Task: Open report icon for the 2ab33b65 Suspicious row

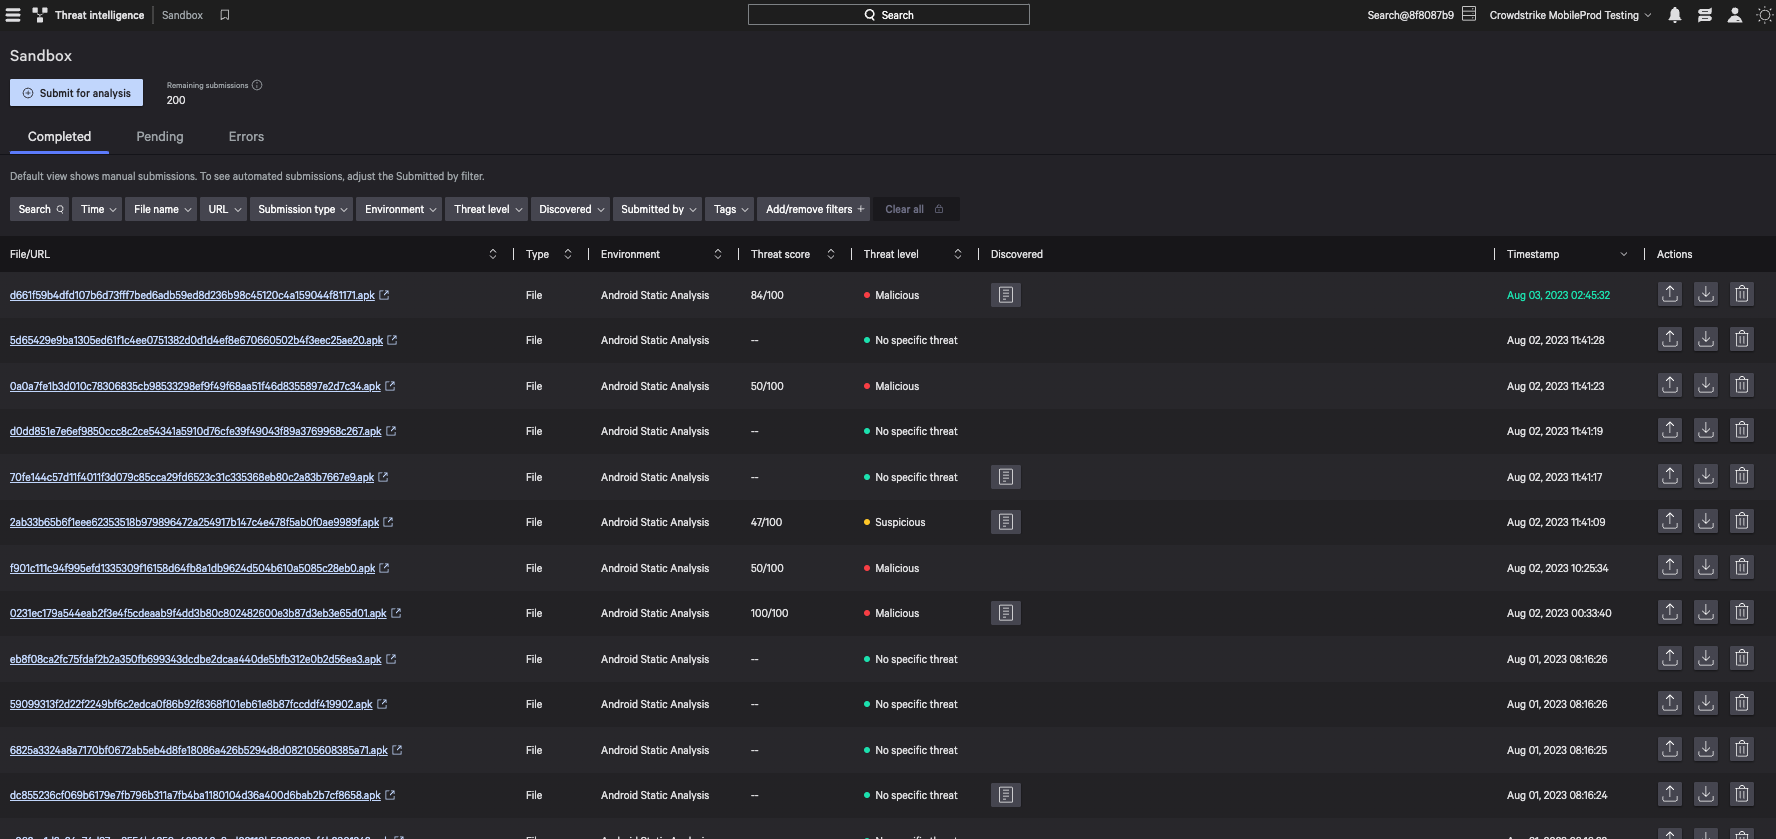Action: pyautogui.click(x=1006, y=522)
